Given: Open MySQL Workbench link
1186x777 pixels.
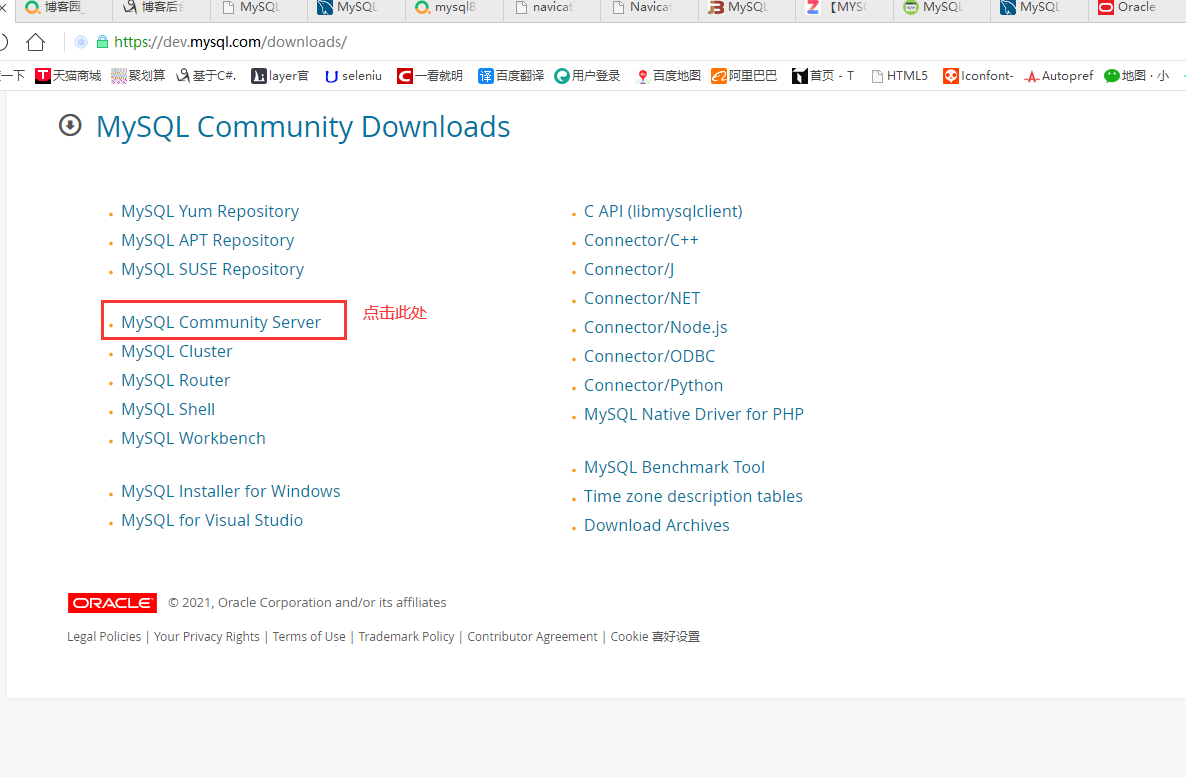Looking at the screenshot, I should [x=193, y=438].
